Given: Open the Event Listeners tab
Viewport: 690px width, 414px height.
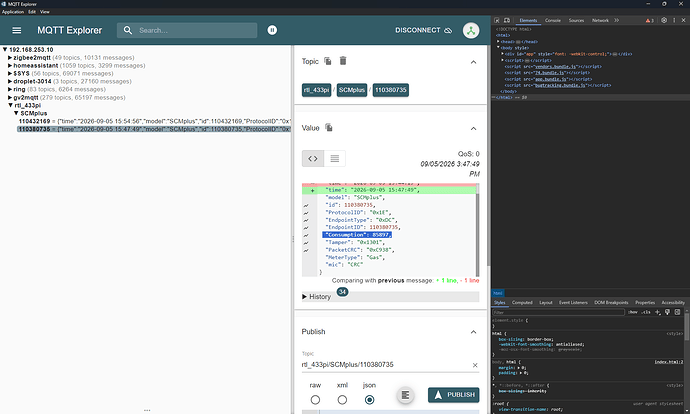Looking at the screenshot, I should coord(573,303).
